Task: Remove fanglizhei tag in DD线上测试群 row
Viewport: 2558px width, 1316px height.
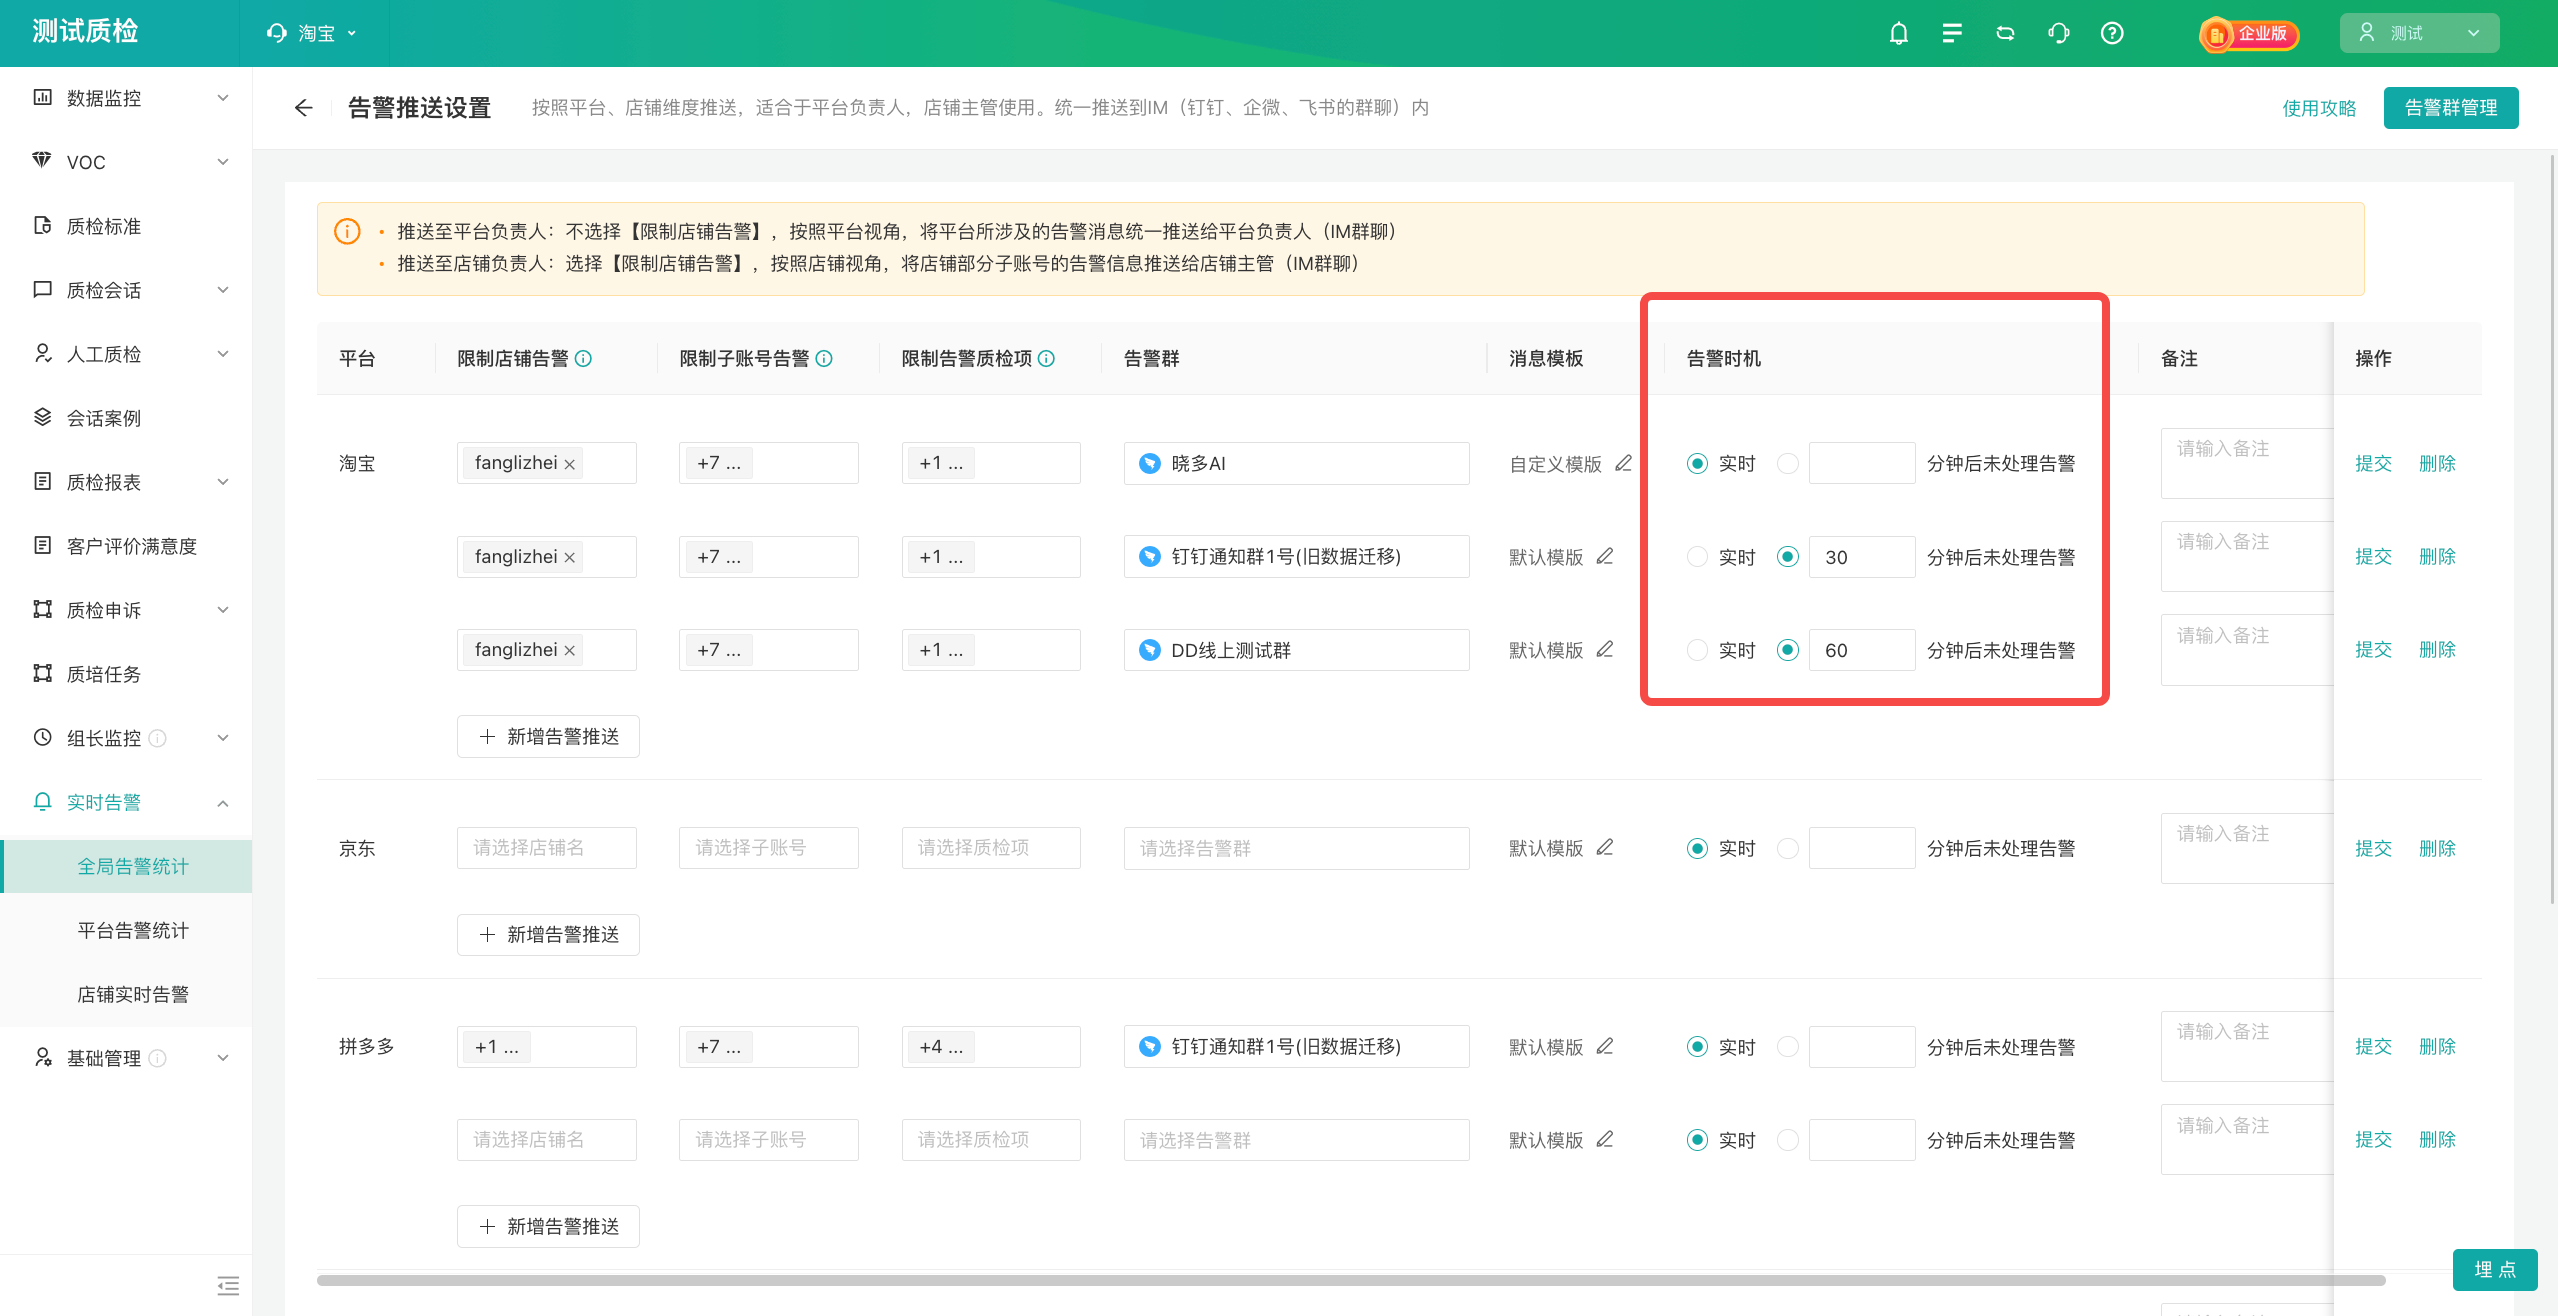Action: tap(570, 651)
